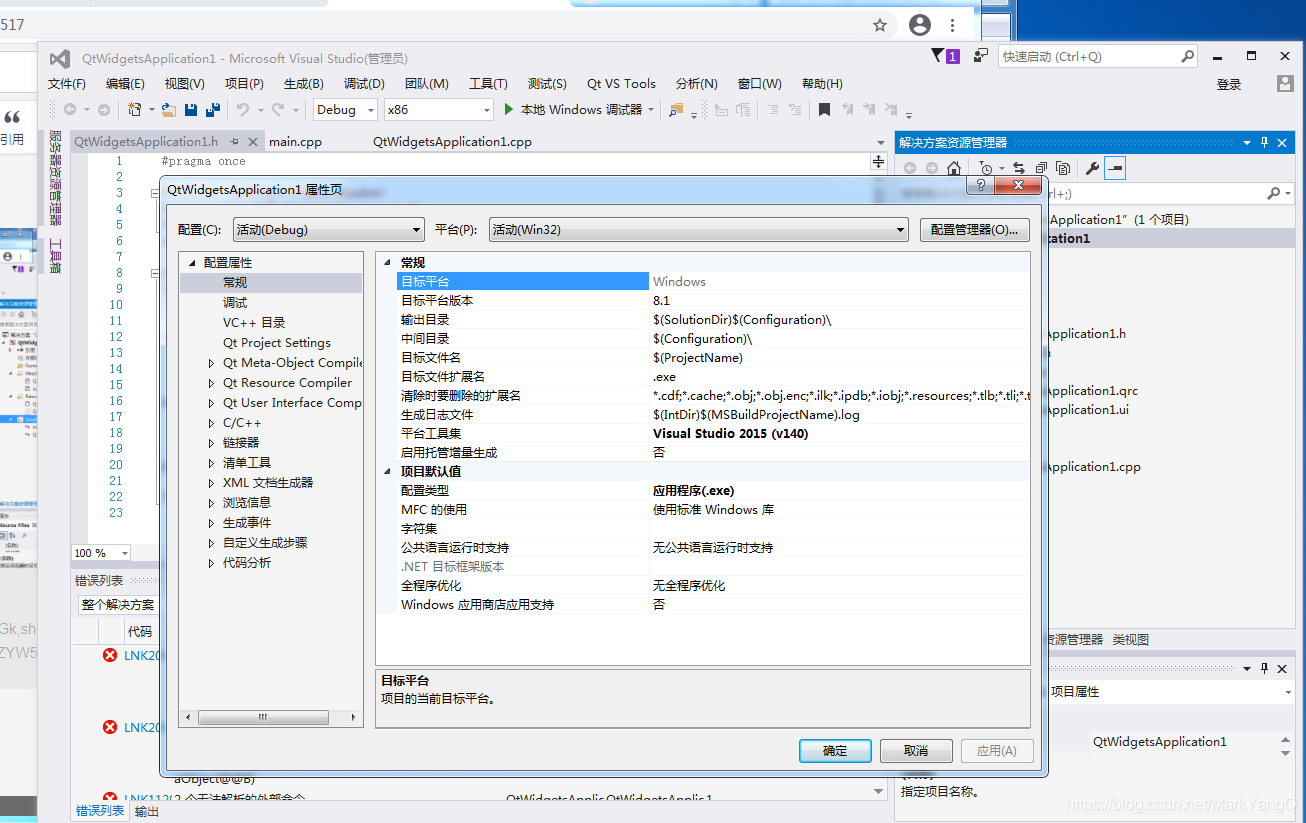Open the 调试(D) menu
Screen dimensions: 1306x823
coord(364,84)
